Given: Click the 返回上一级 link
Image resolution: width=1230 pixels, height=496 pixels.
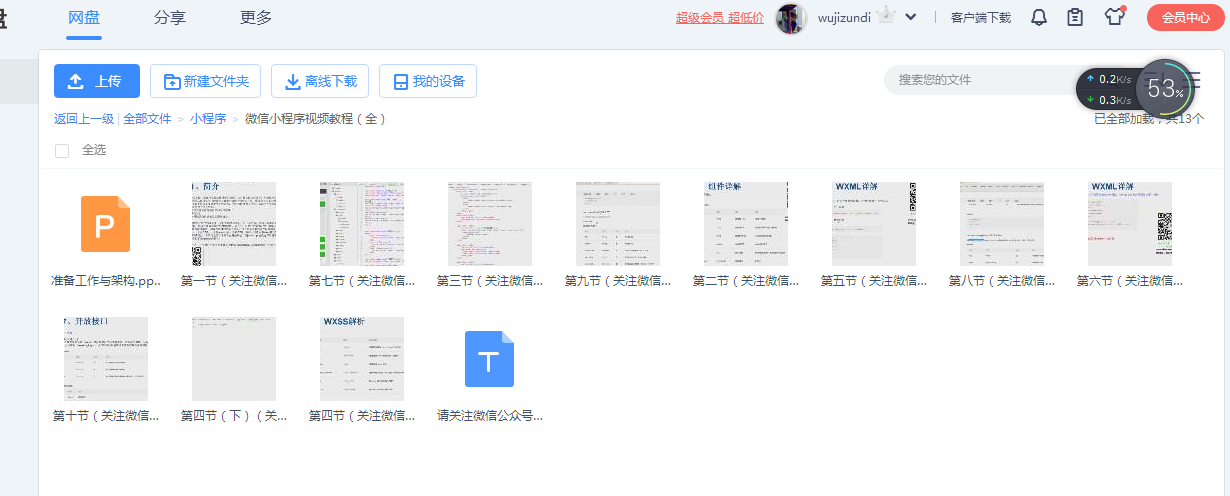Looking at the screenshot, I should [84, 118].
